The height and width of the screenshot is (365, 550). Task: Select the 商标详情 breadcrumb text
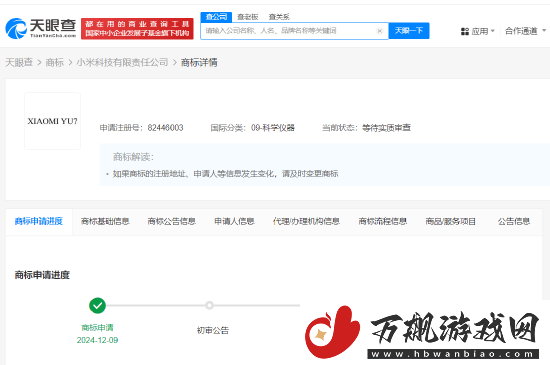coord(199,62)
